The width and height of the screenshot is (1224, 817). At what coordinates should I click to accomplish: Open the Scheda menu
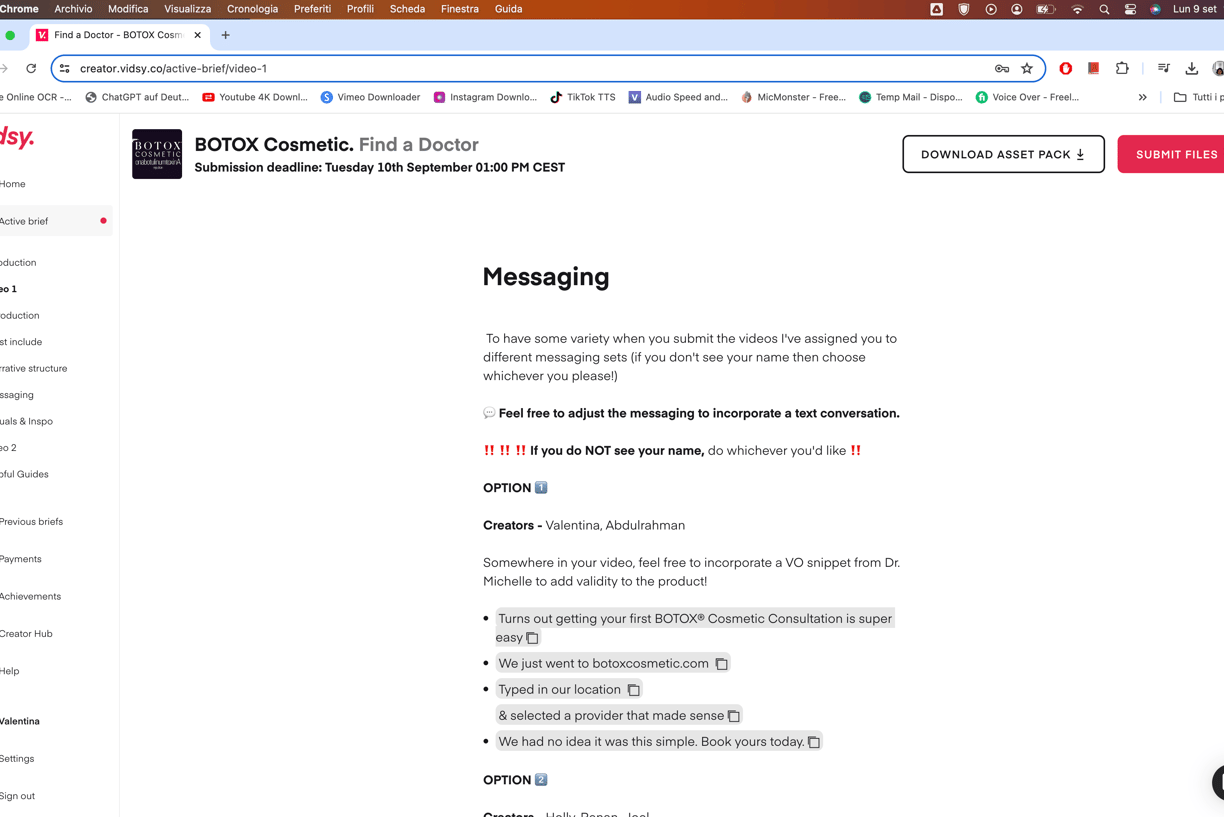pyautogui.click(x=407, y=9)
